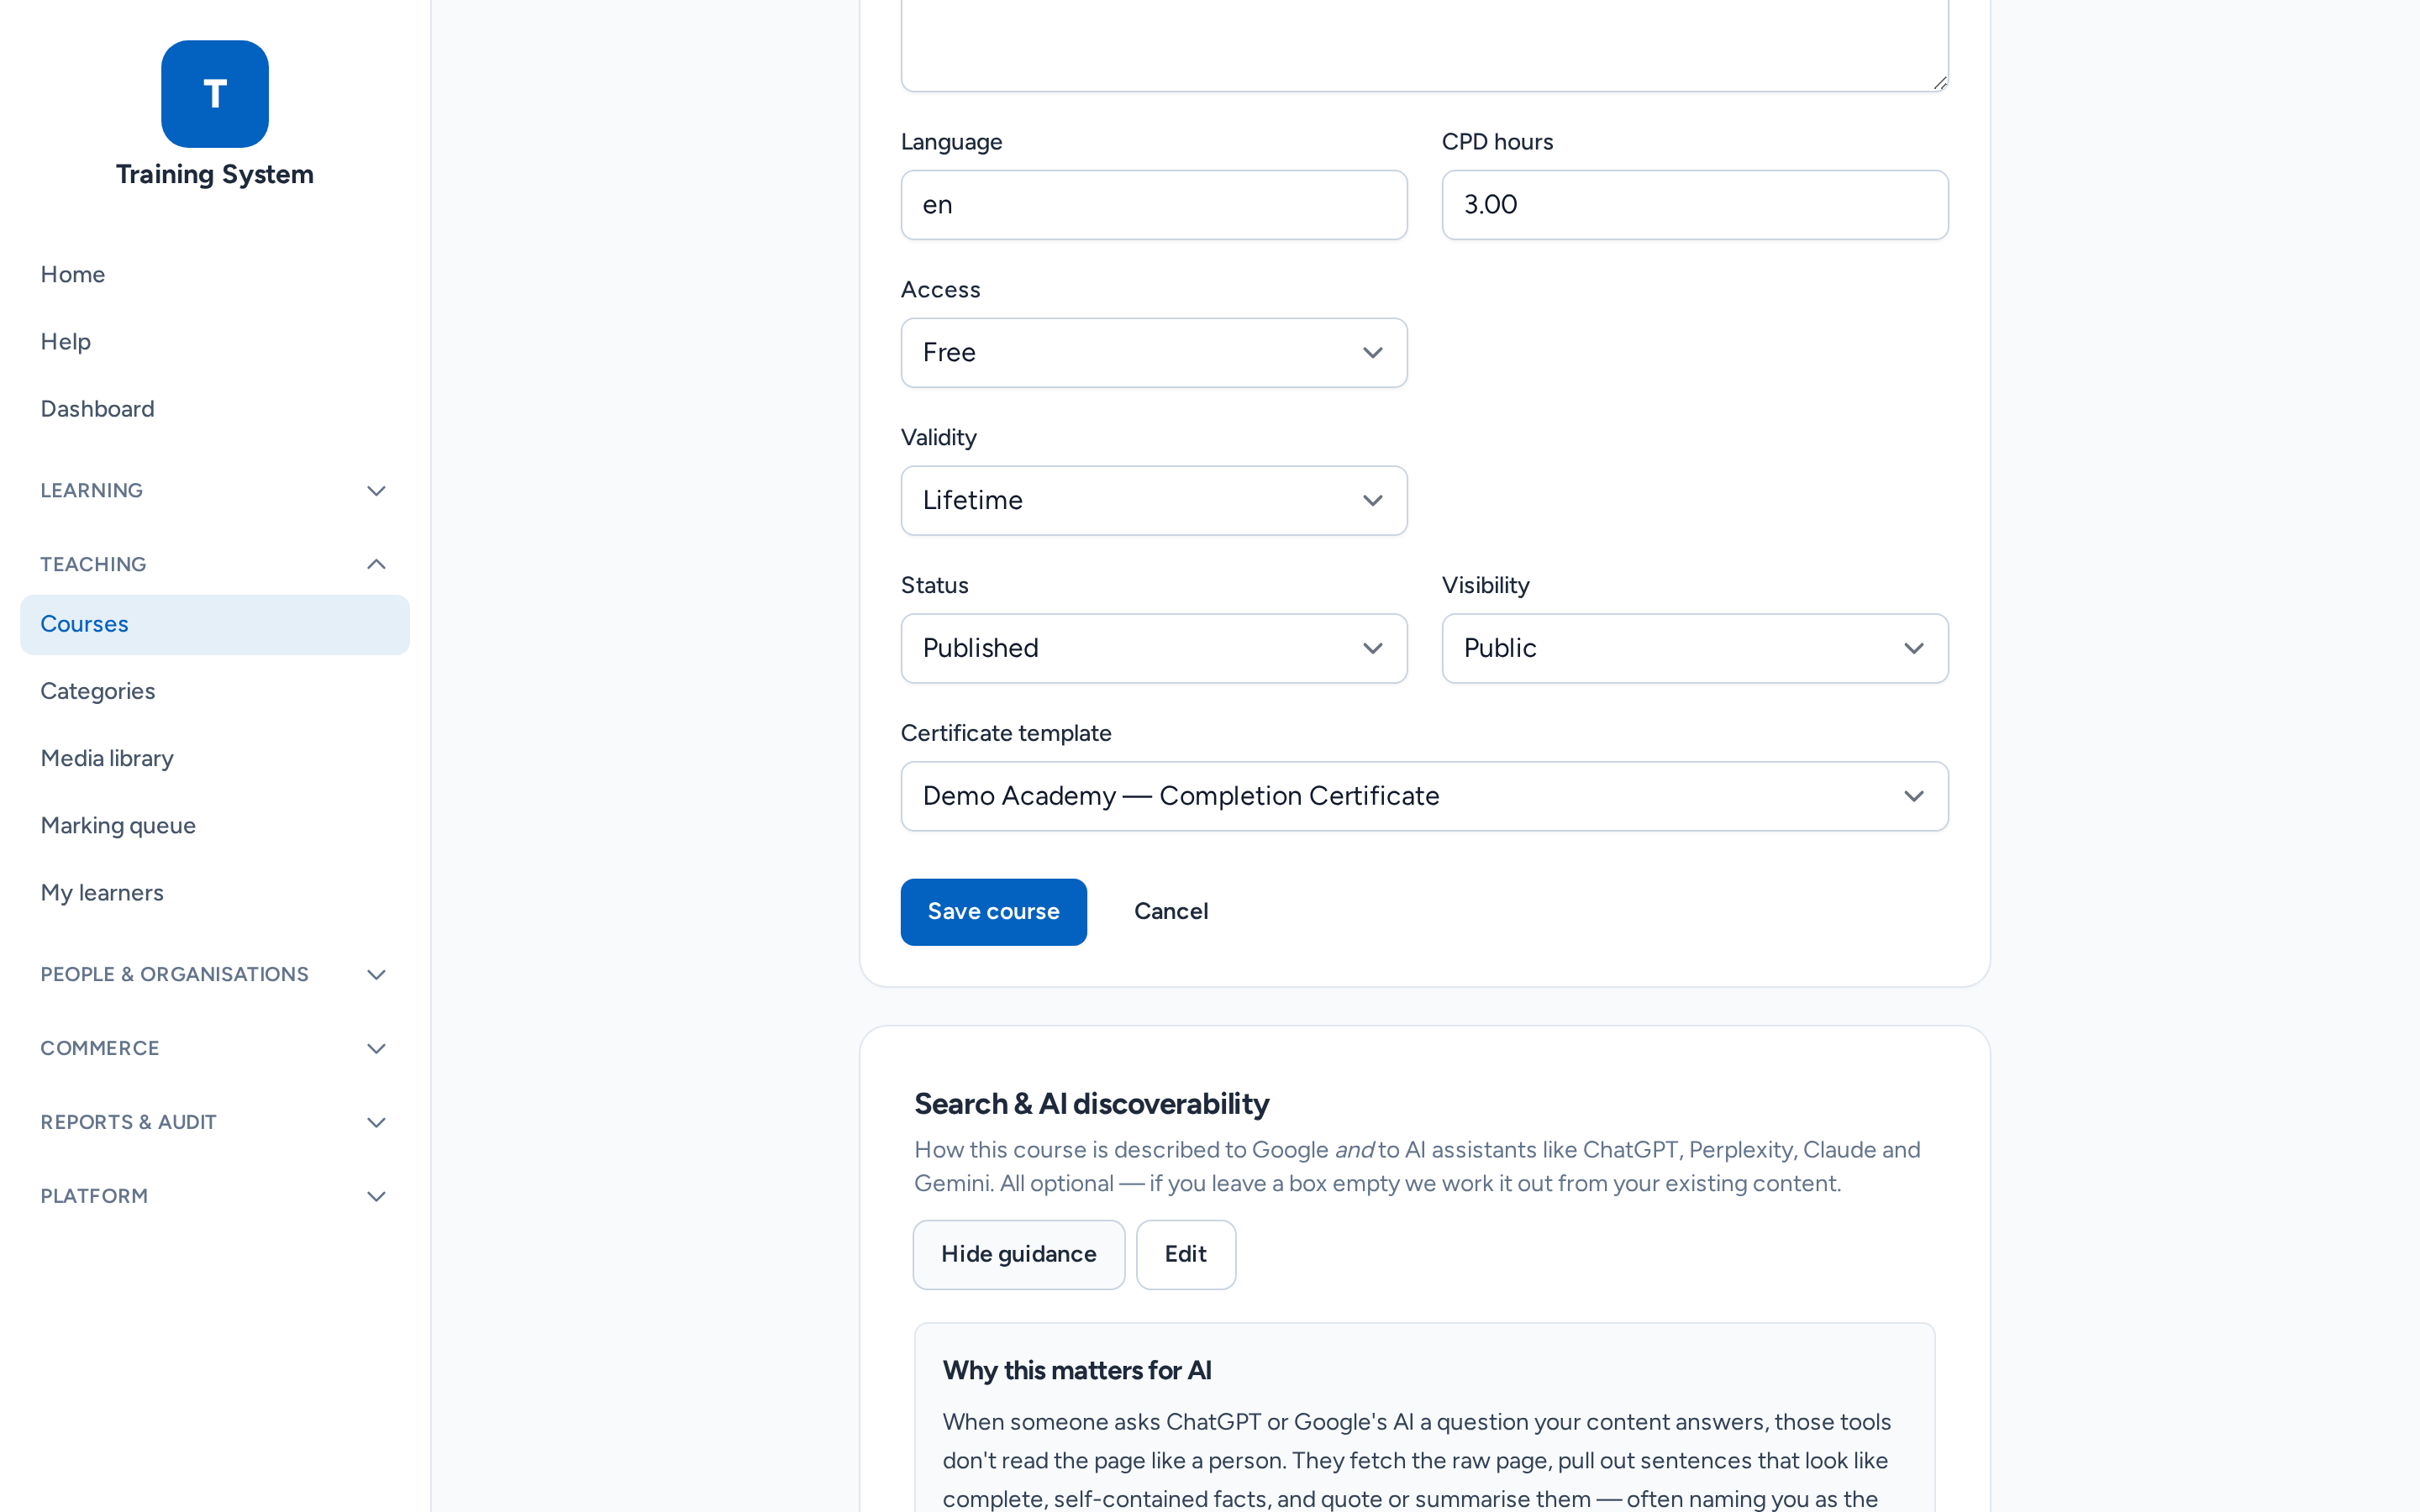Open the Certificate template dropdown
This screenshot has height=1512, width=2420.
(x=1424, y=797)
